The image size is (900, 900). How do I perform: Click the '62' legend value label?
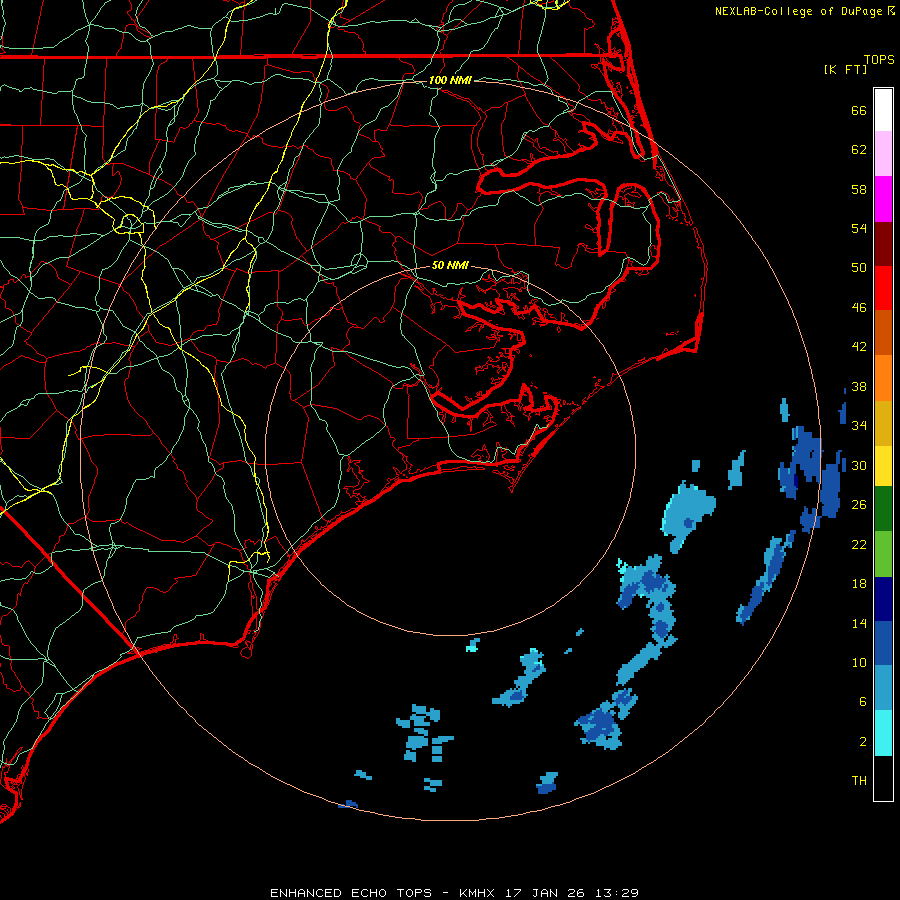tap(859, 150)
